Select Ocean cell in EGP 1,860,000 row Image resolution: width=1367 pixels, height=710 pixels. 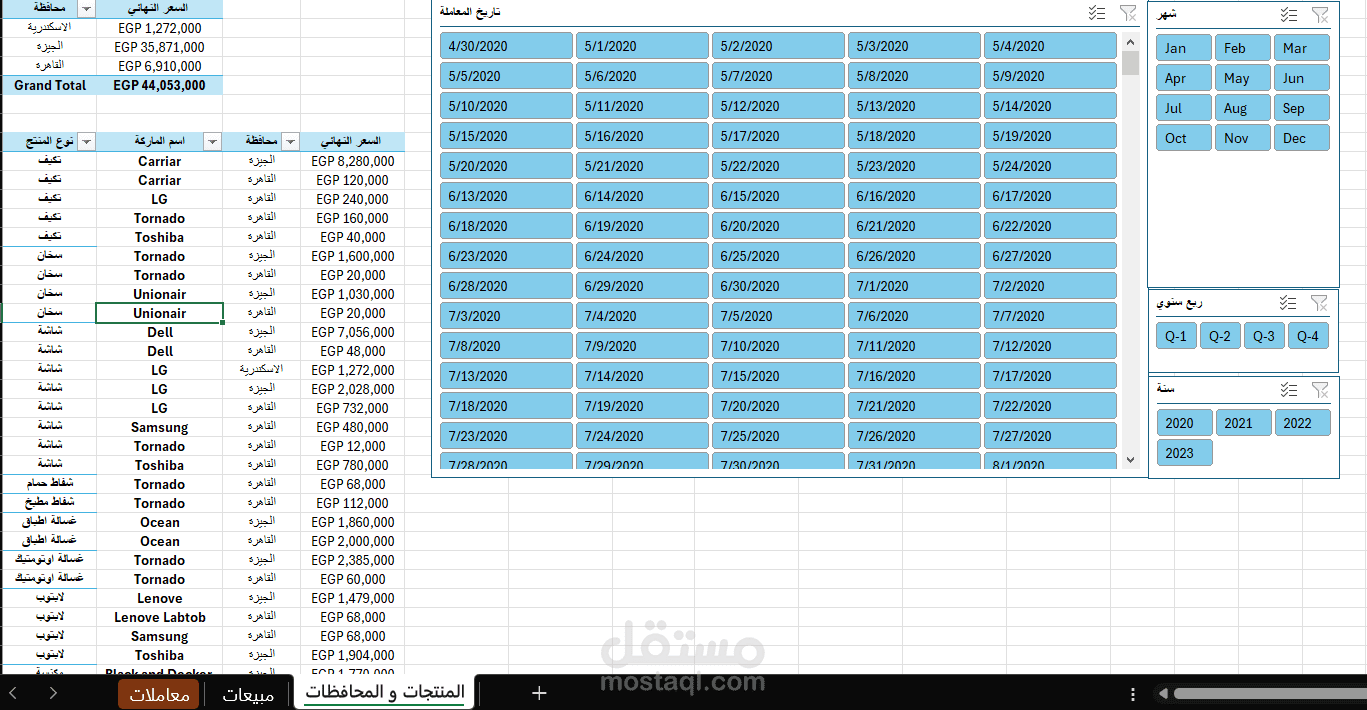[x=159, y=522]
